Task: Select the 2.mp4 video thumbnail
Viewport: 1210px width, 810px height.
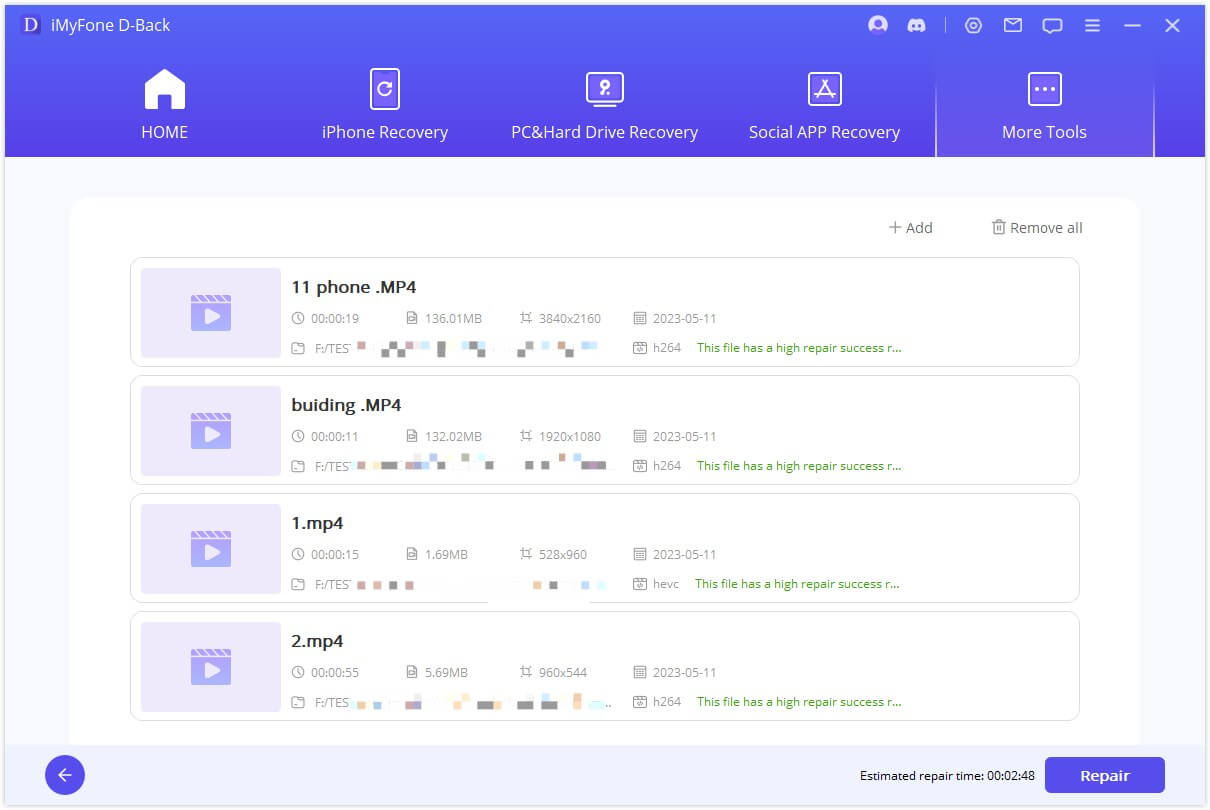Action: (211, 666)
